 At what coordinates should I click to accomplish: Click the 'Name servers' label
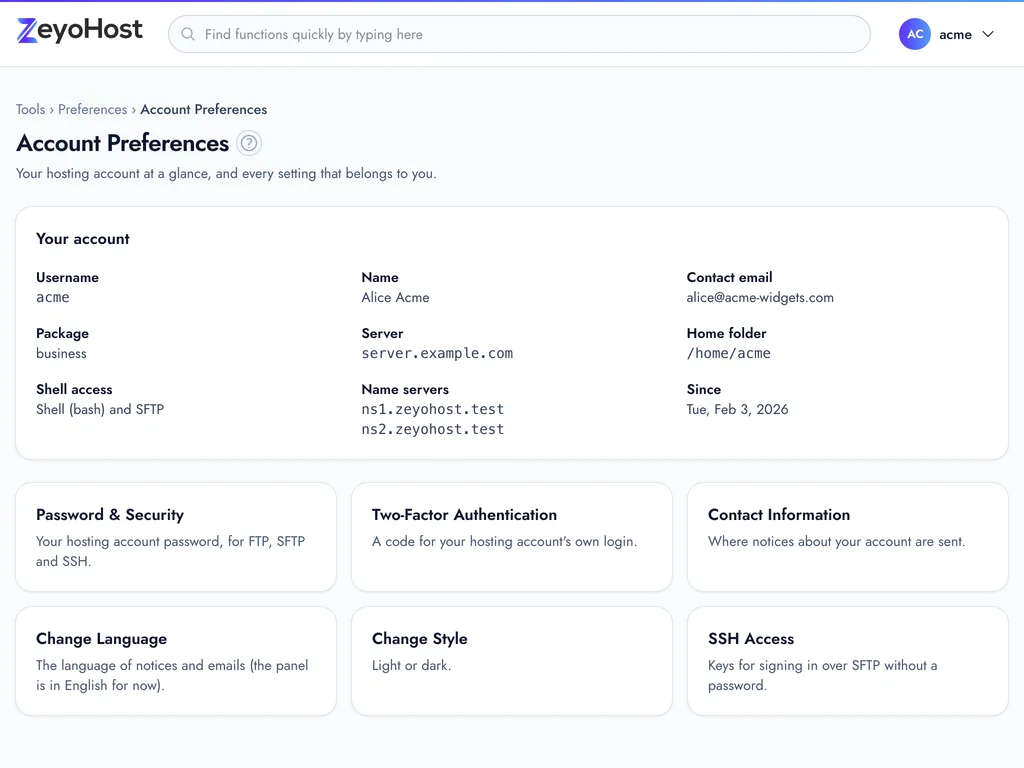pyautogui.click(x=405, y=389)
